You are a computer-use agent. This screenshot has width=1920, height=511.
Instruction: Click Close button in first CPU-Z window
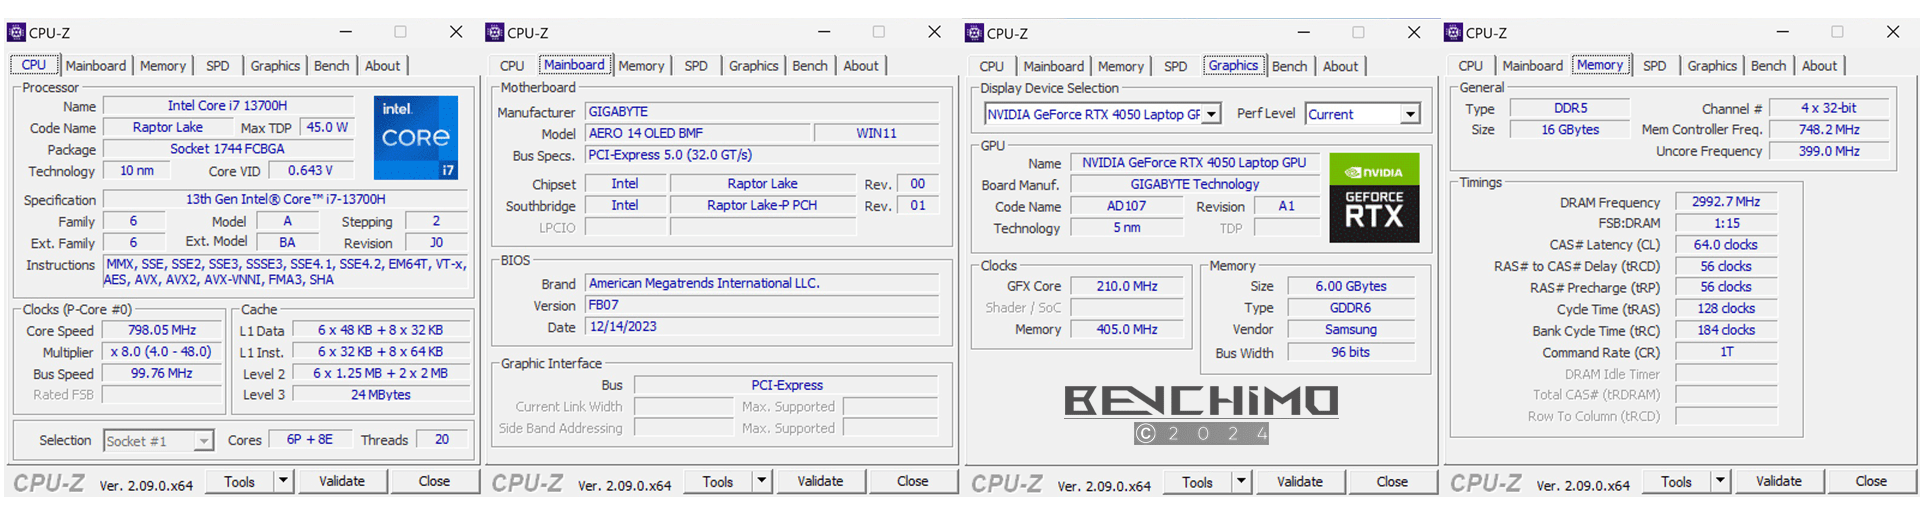tap(434, 481)
